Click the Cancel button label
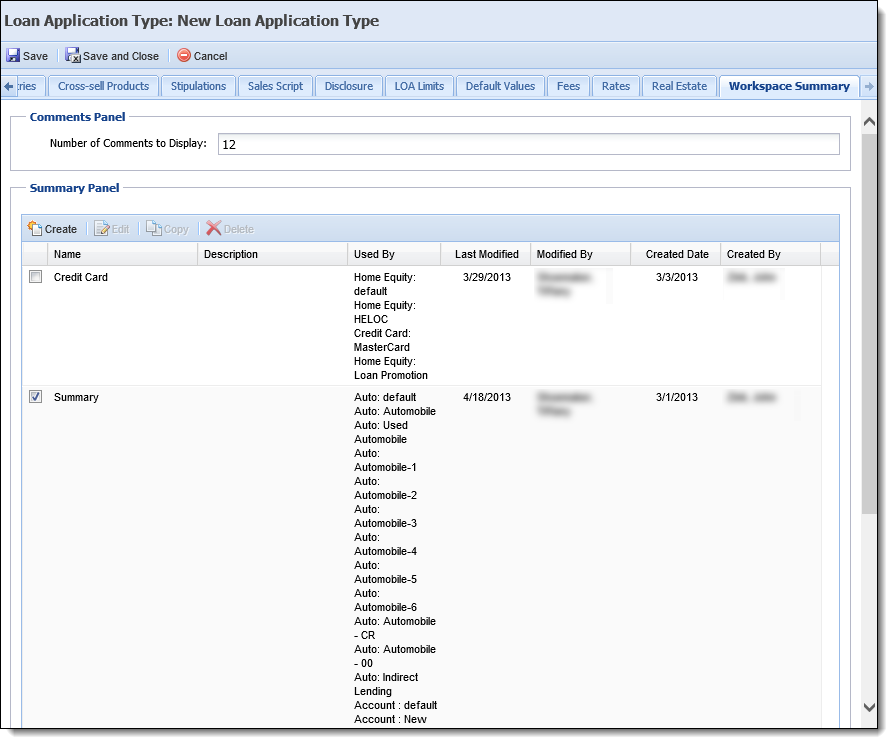The width and height of the screenshot is (893, 744). tap(210, 56)
